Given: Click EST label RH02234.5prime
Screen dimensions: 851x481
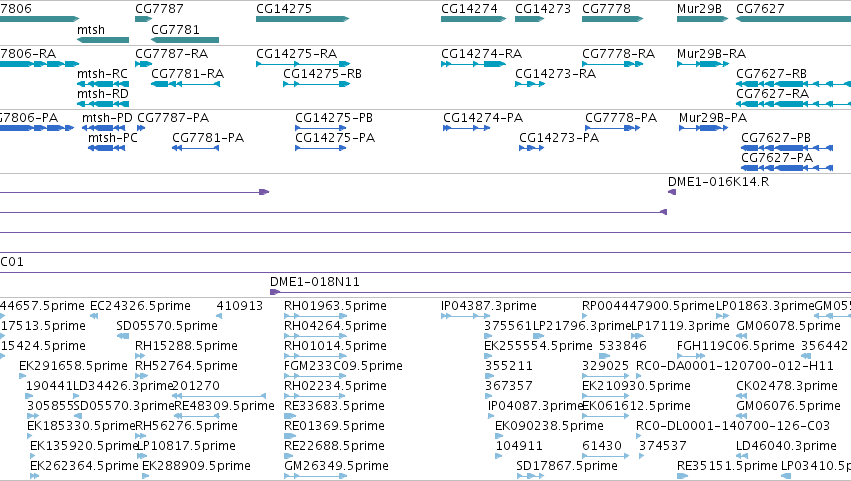Looking at the screenshot, I should pos(335,386).
